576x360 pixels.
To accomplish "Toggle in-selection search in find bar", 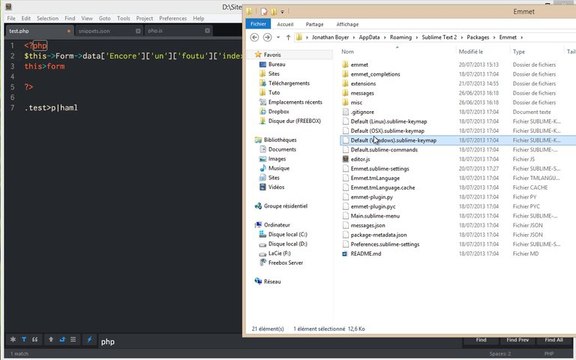I will pyautogui.click(x=73, y=339).
